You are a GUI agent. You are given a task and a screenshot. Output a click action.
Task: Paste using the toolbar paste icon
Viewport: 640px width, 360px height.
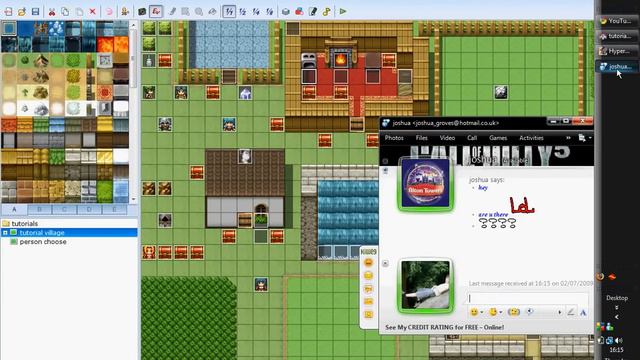pos(79,11)
